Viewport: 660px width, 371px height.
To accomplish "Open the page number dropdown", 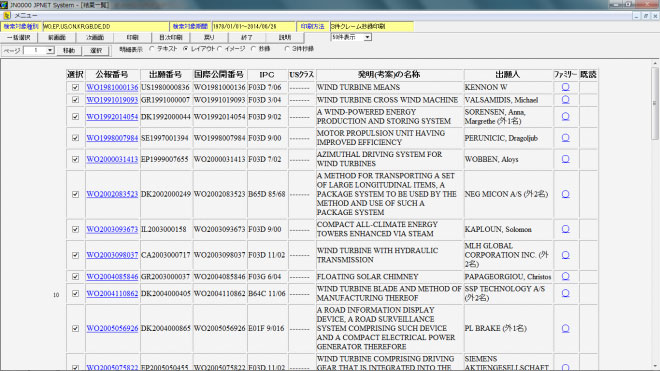I will 50,51.
